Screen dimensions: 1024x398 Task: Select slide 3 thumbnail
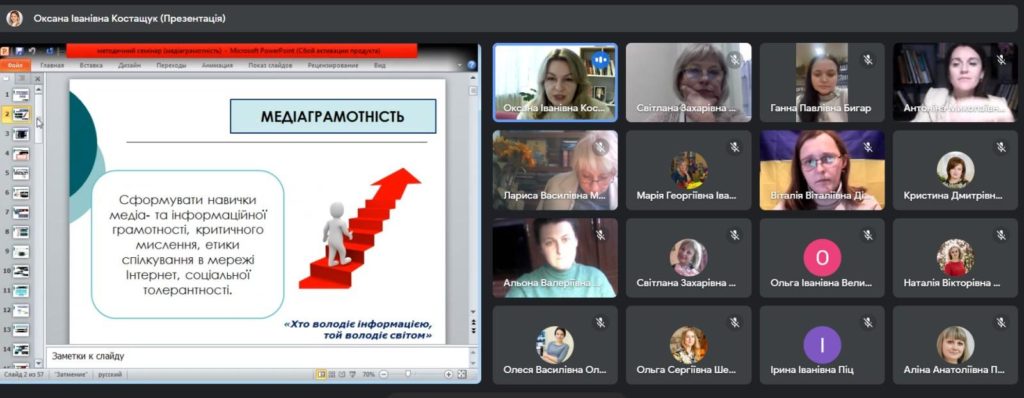click(21, 134)
